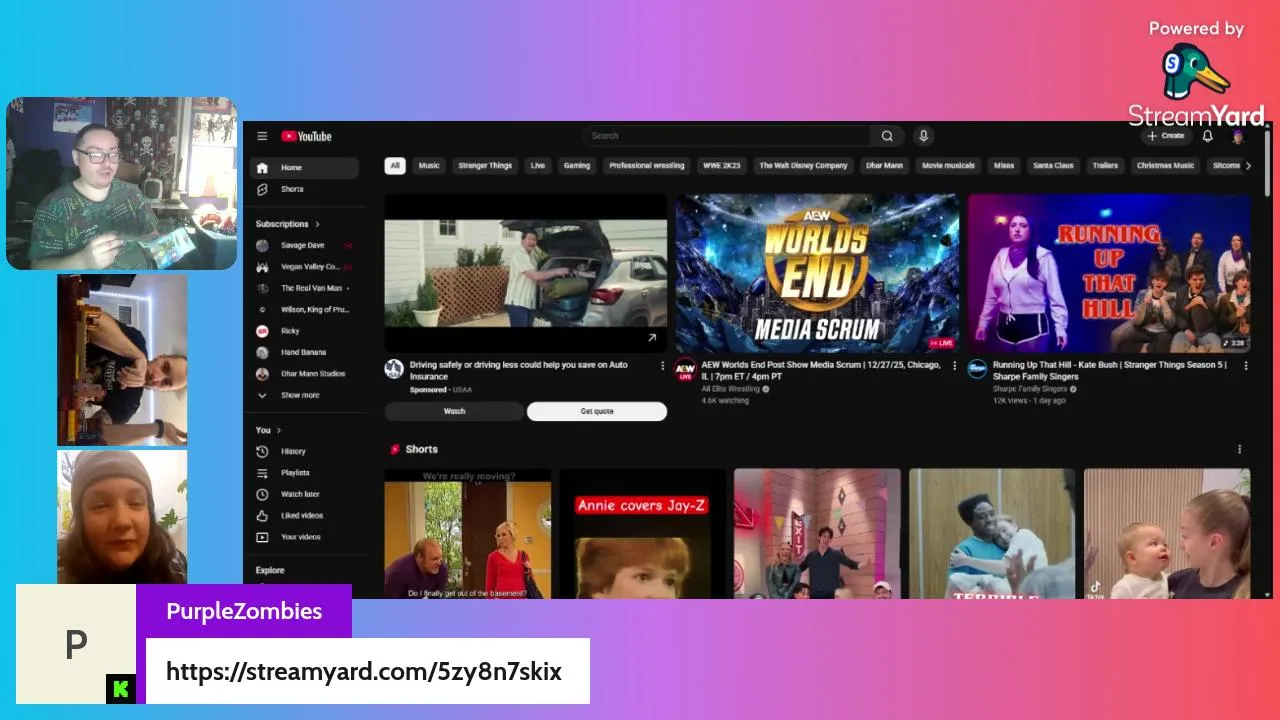Image resolution: width=1280 pixels, height=720 pixels.
Task: Open the Sharpe Family Singers channel avatar
Action: tap(977, 370)
